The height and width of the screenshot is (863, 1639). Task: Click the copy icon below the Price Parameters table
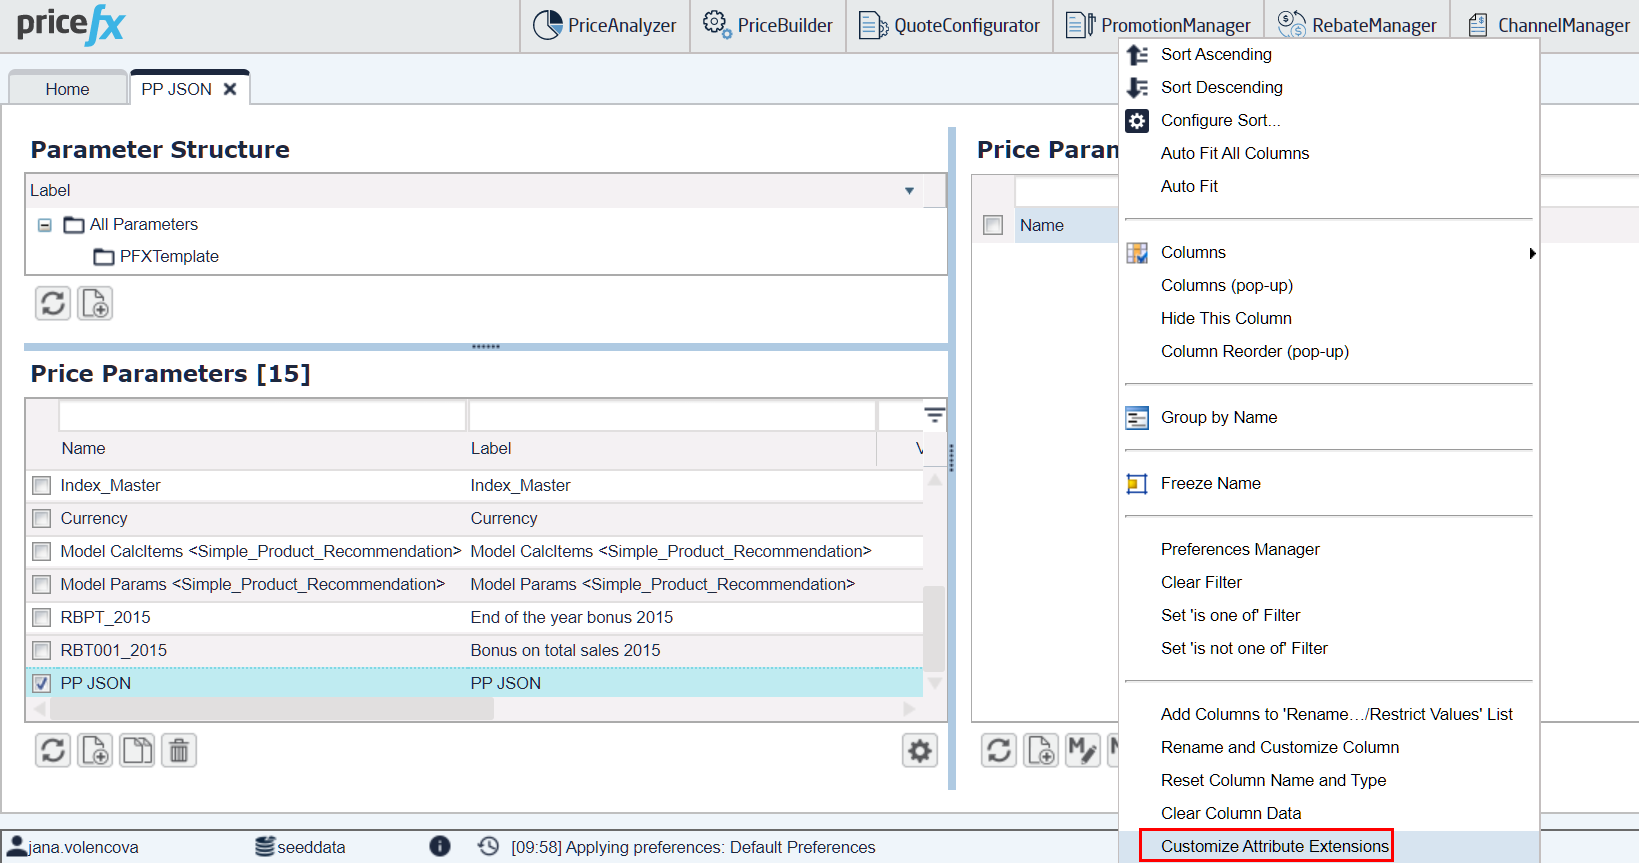coord(137,750)
